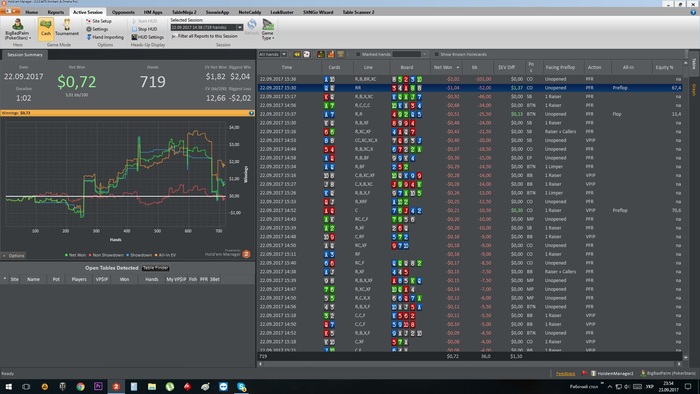Switch to Tournament game mode
The width and height of the screenshot is (700, 394).
click(x=67, y=29)
